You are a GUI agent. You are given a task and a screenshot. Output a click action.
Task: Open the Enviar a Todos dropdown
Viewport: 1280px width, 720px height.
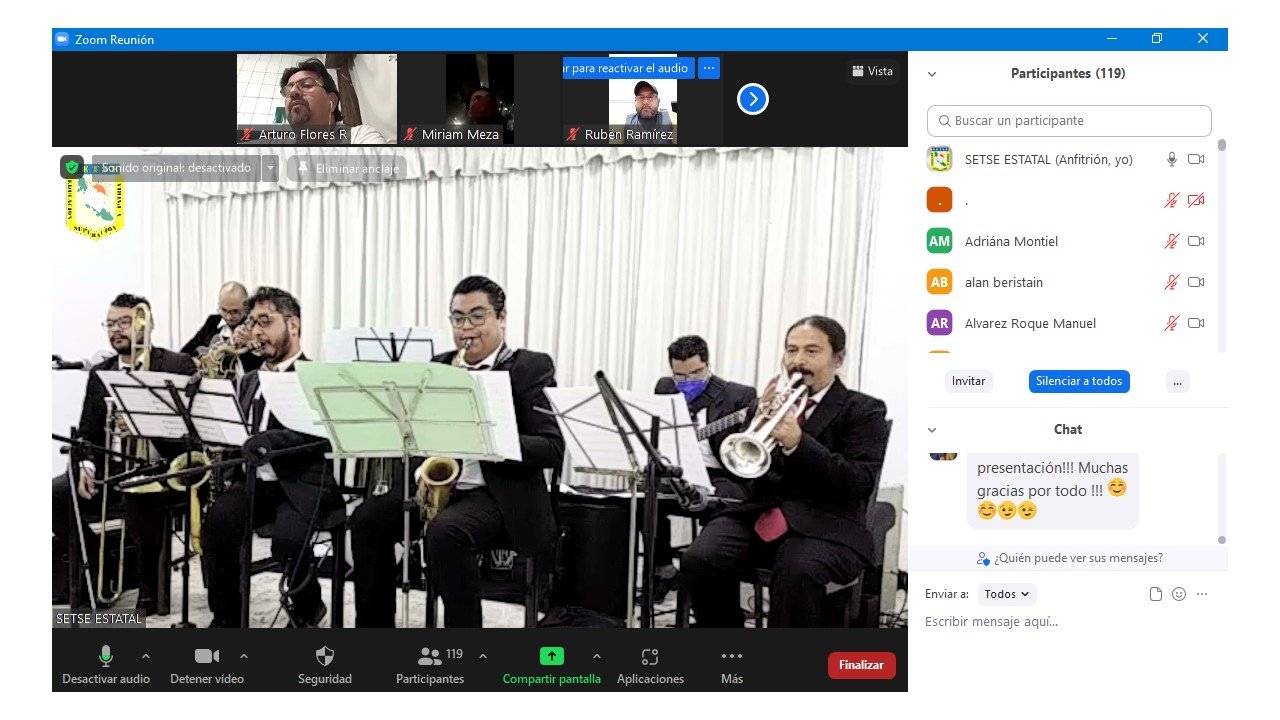point(1006,594)
